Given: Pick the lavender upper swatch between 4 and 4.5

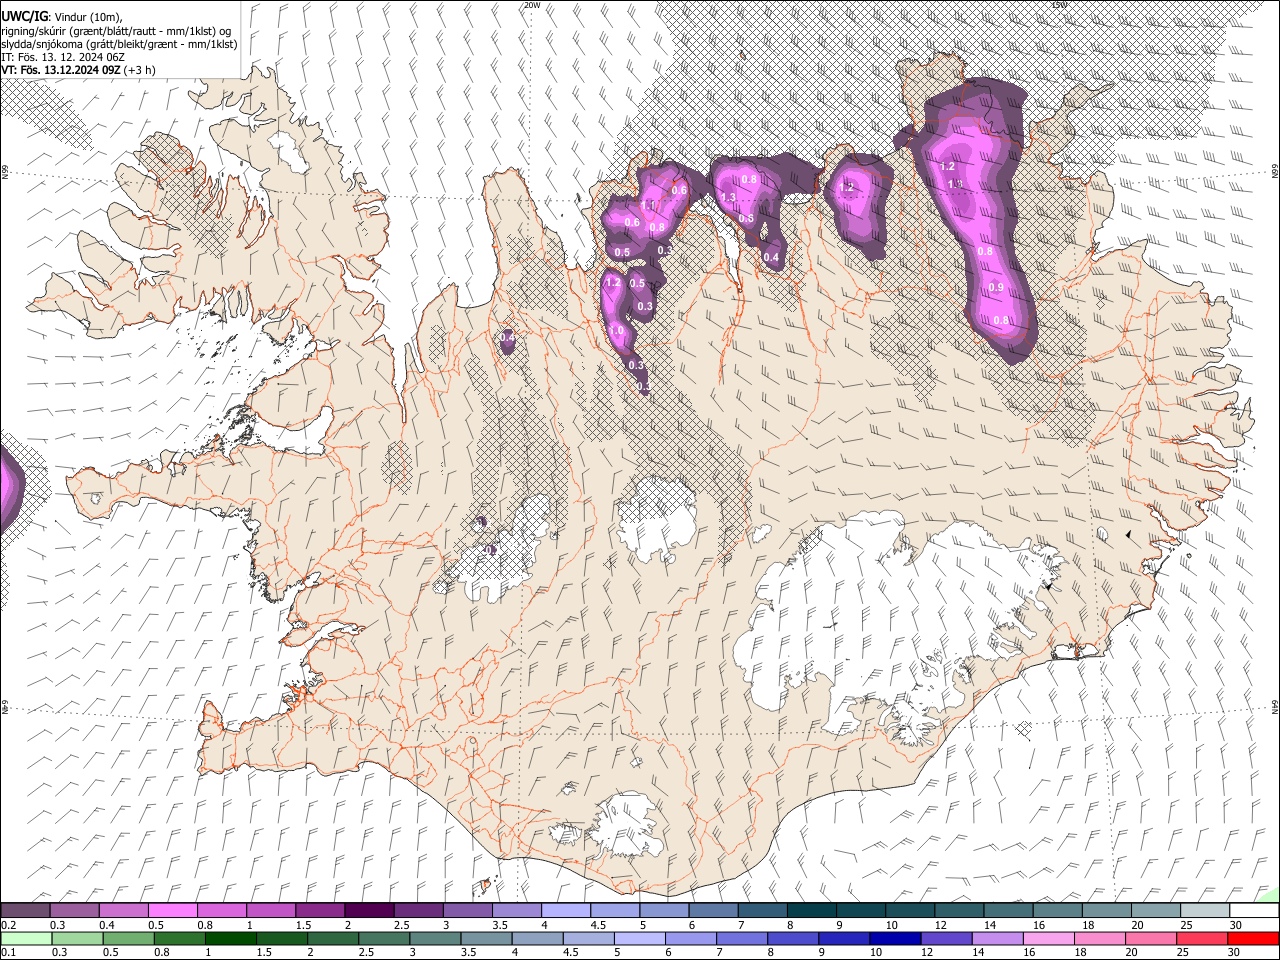Looking at the screenshot, I should point(565,910).
